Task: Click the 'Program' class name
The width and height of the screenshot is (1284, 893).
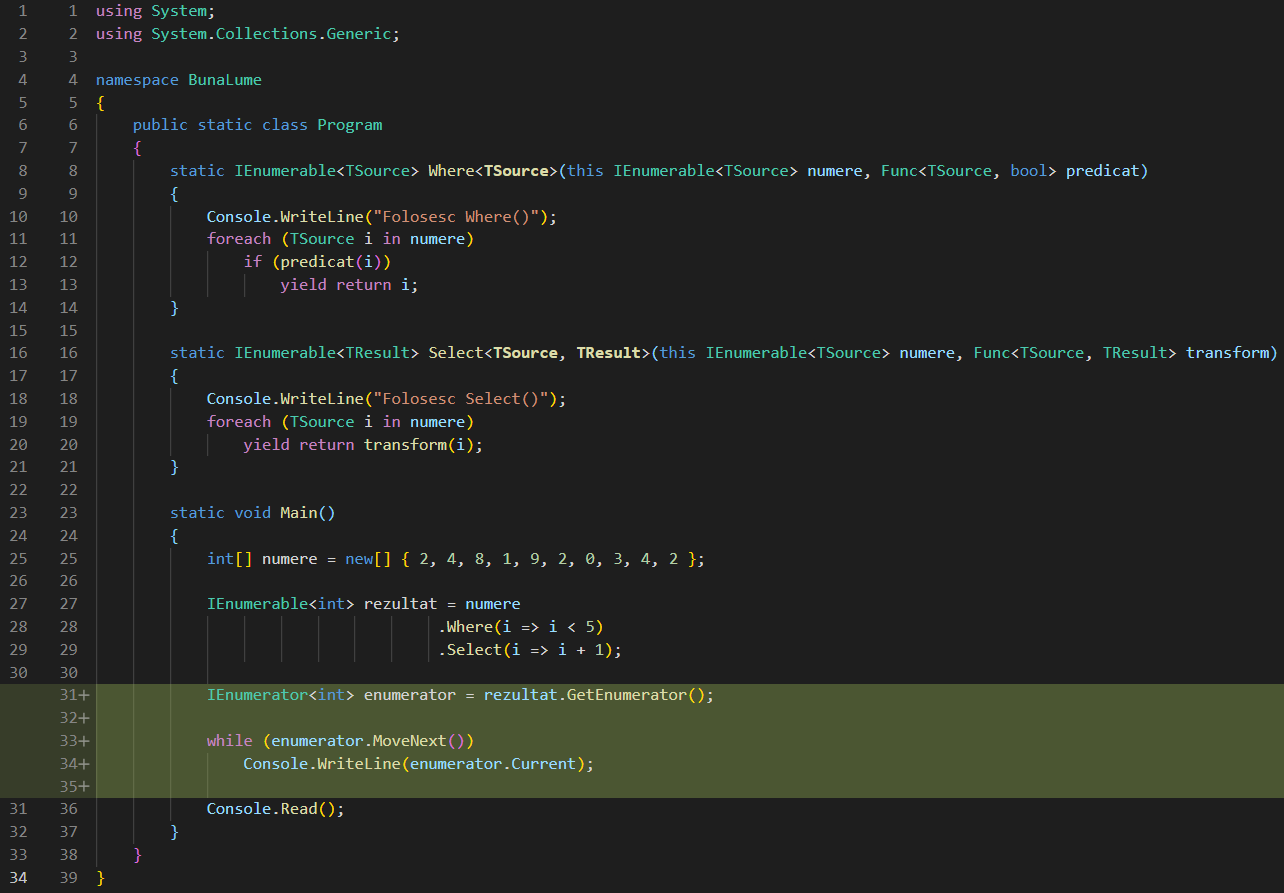Action: (349, 125)
